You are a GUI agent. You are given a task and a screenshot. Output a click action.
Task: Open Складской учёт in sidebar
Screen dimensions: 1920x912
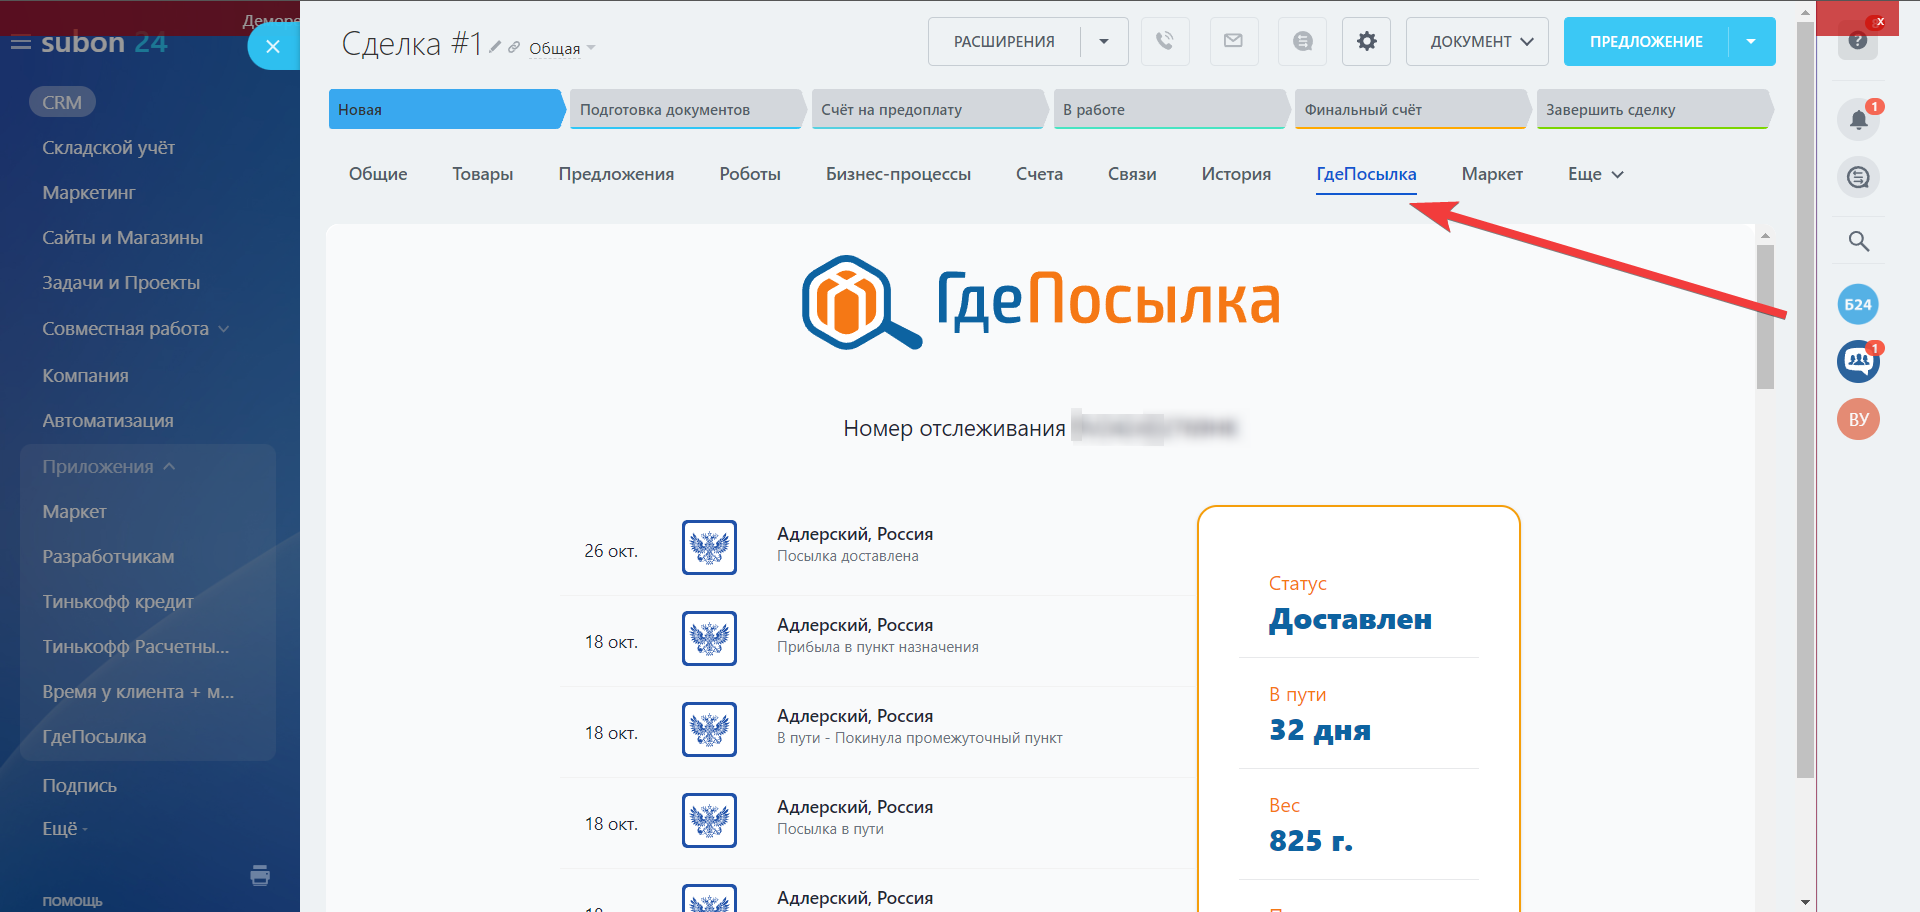pyautogui.click(x=108, y=148)
